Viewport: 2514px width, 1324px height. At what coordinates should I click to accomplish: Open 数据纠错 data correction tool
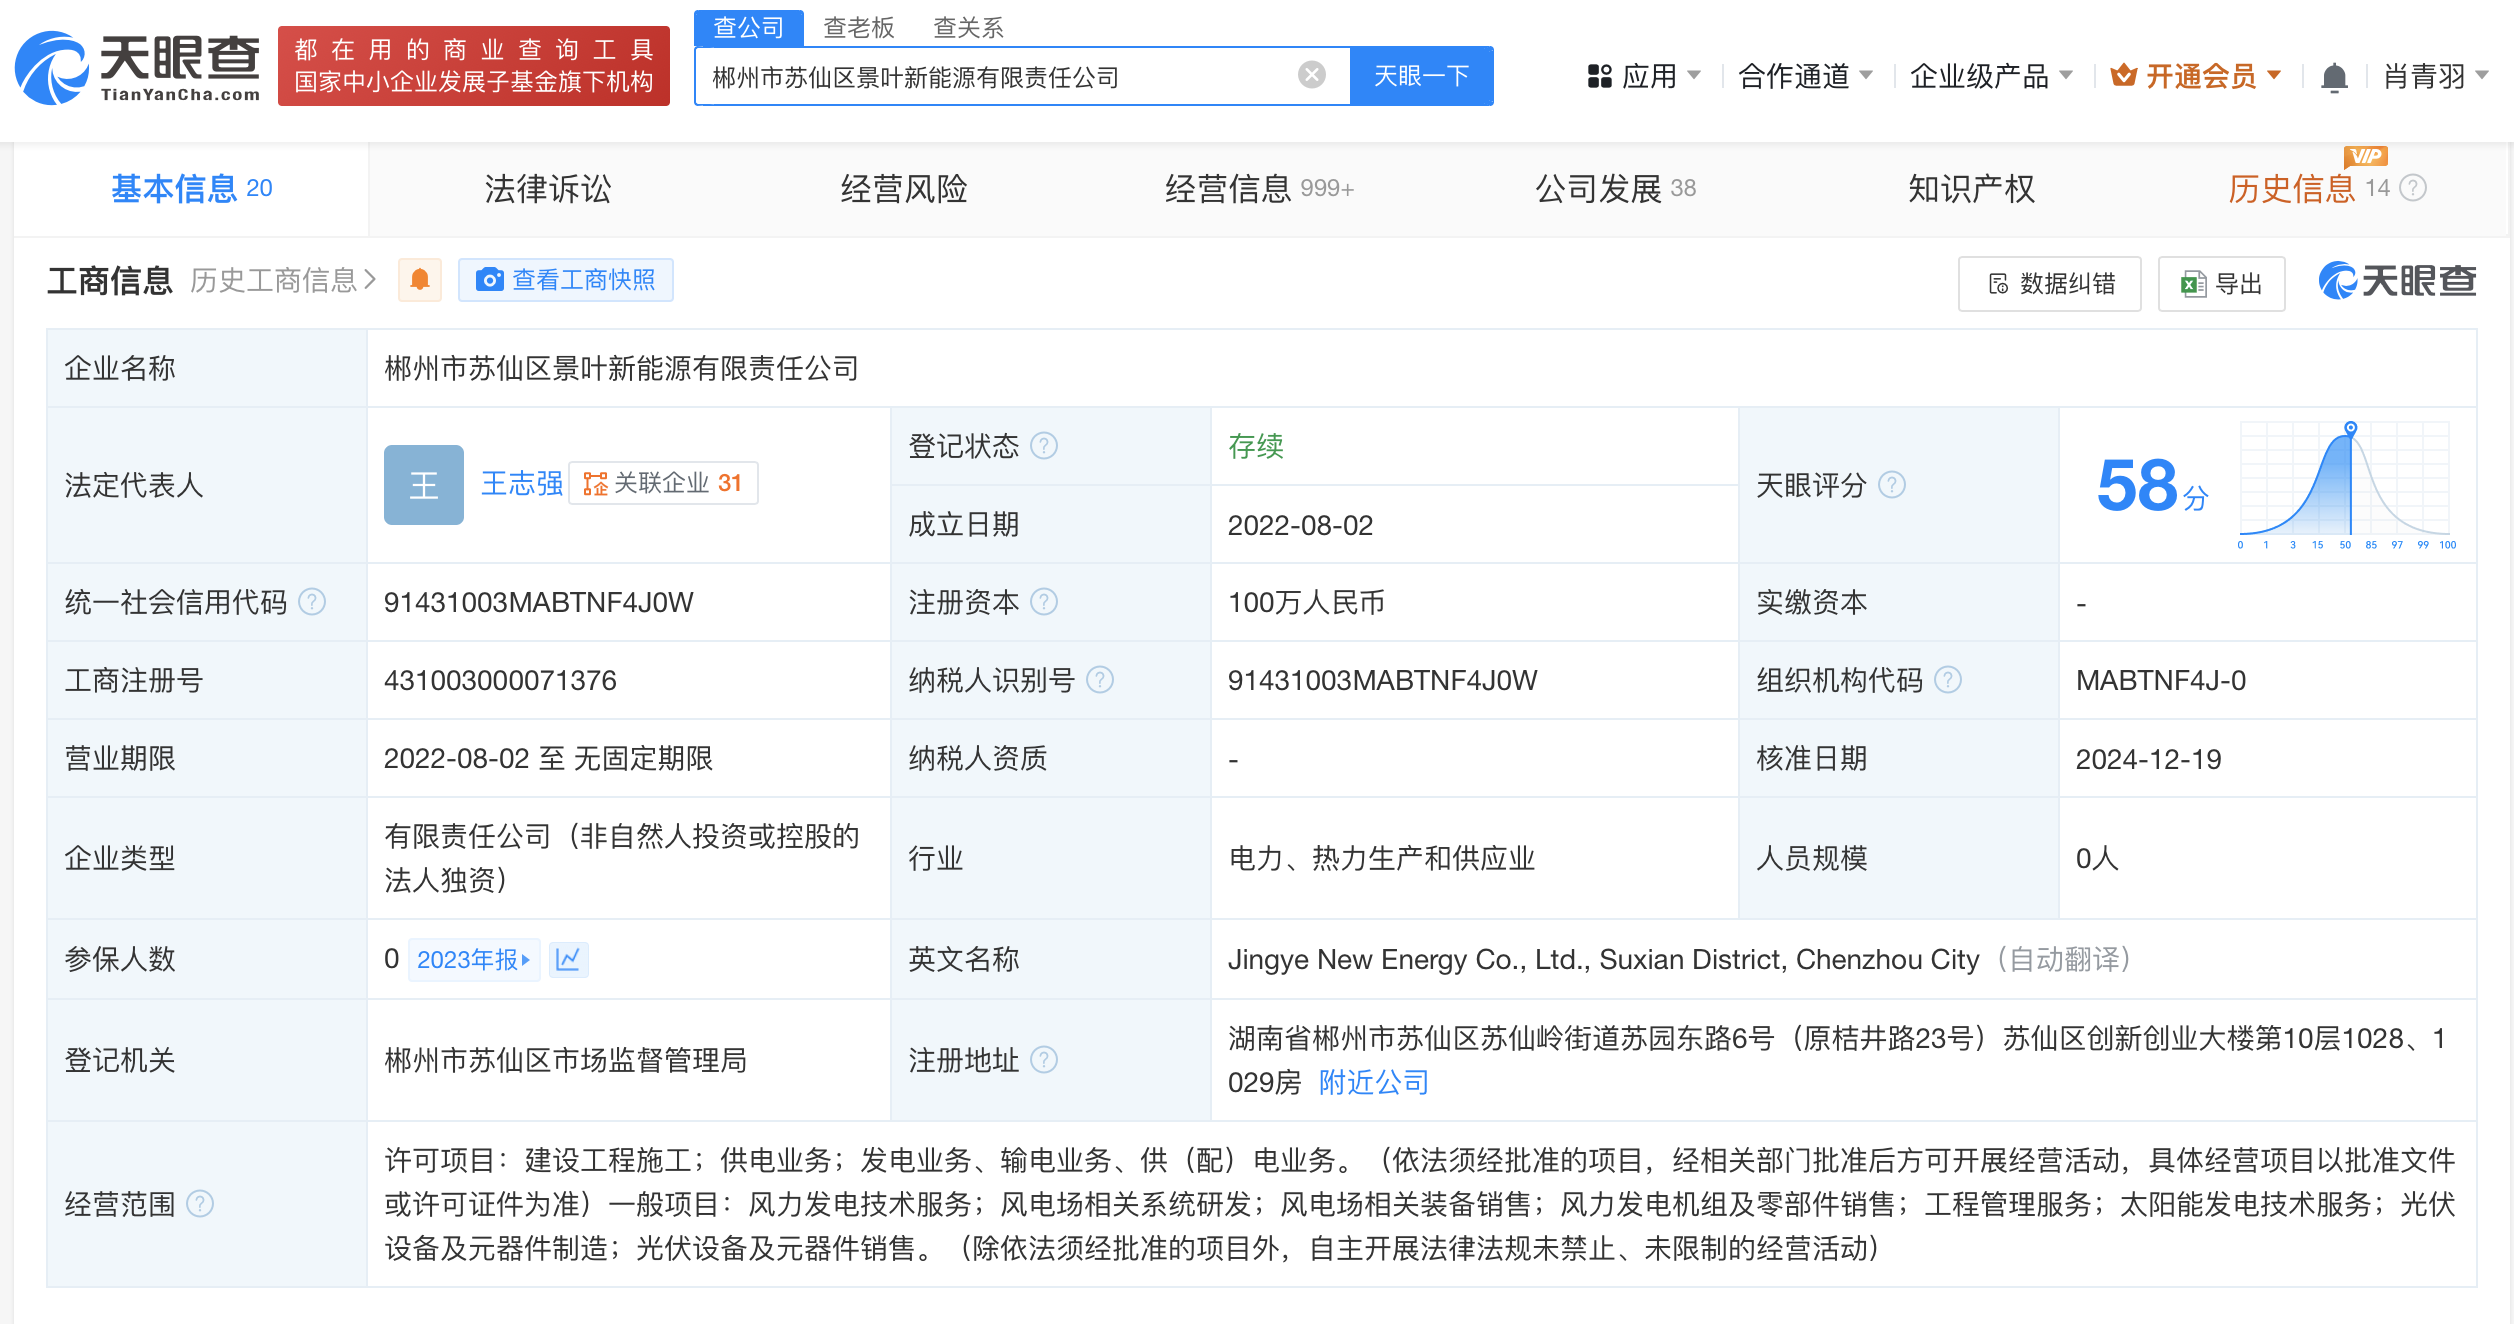click(x=2049, y=283)
